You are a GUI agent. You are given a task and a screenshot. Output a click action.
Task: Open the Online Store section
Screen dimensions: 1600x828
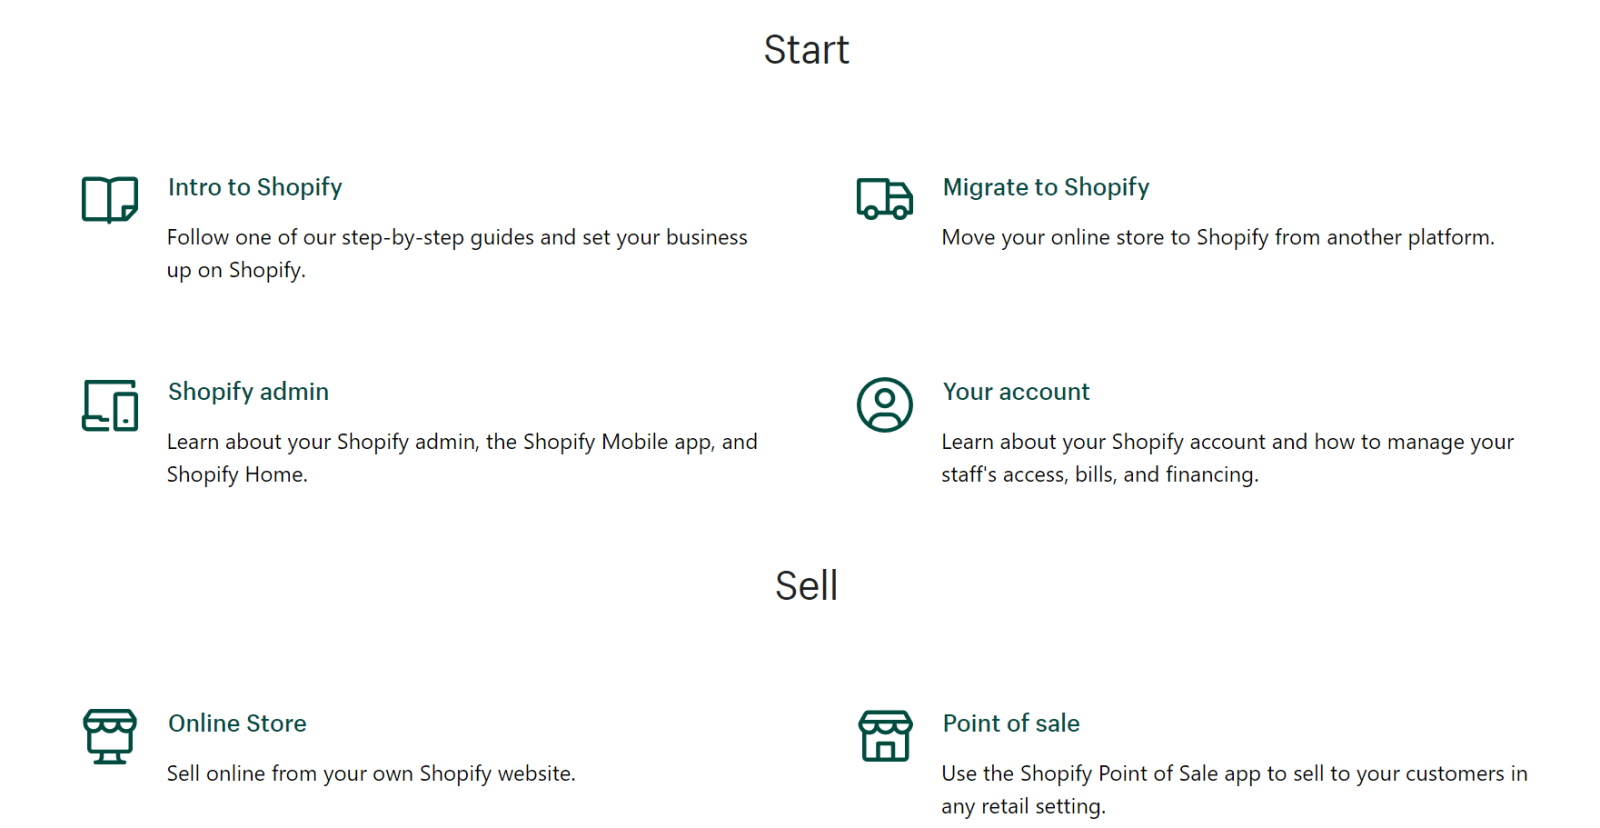[236, 724]
